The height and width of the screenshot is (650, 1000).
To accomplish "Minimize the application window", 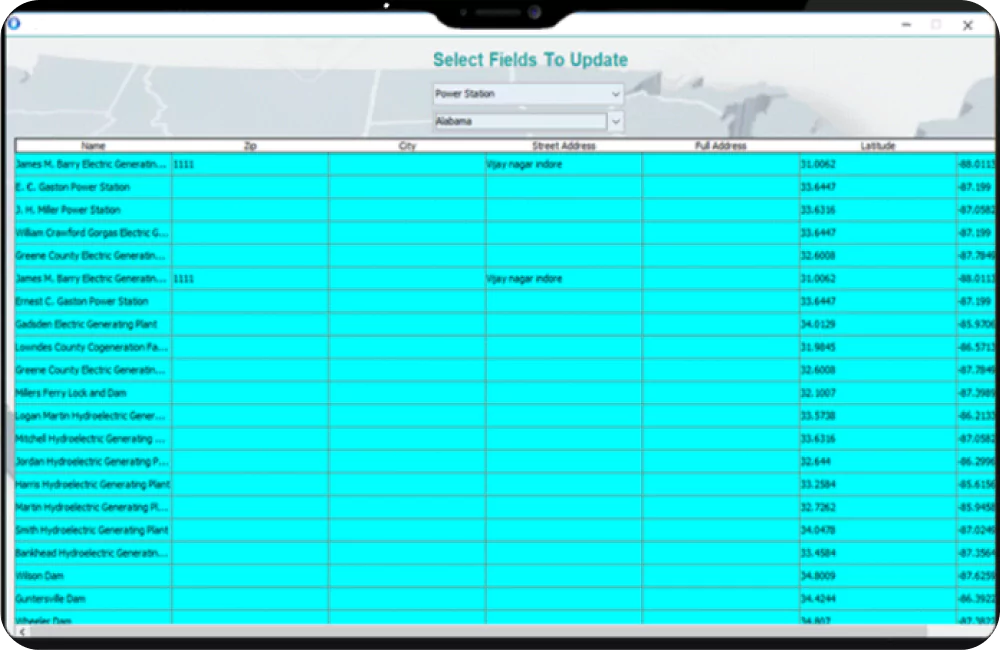I will (x=906, y=25).
